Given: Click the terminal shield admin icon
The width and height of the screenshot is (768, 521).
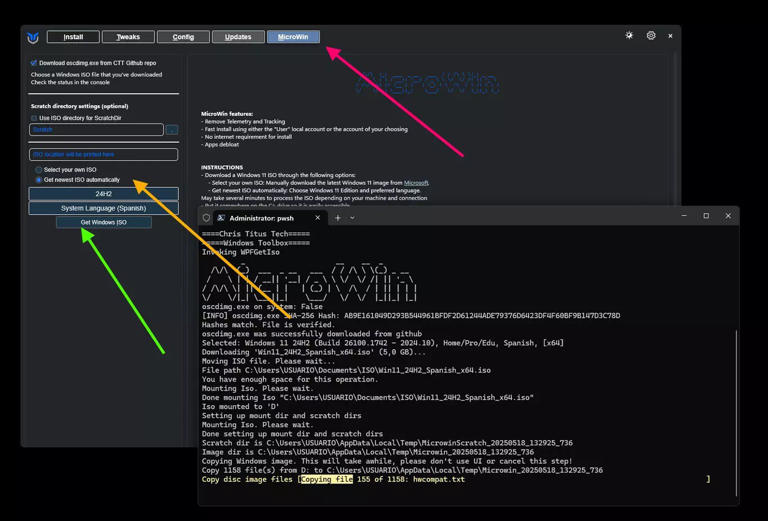Looking at the screenshot, I should click(207, 217).
